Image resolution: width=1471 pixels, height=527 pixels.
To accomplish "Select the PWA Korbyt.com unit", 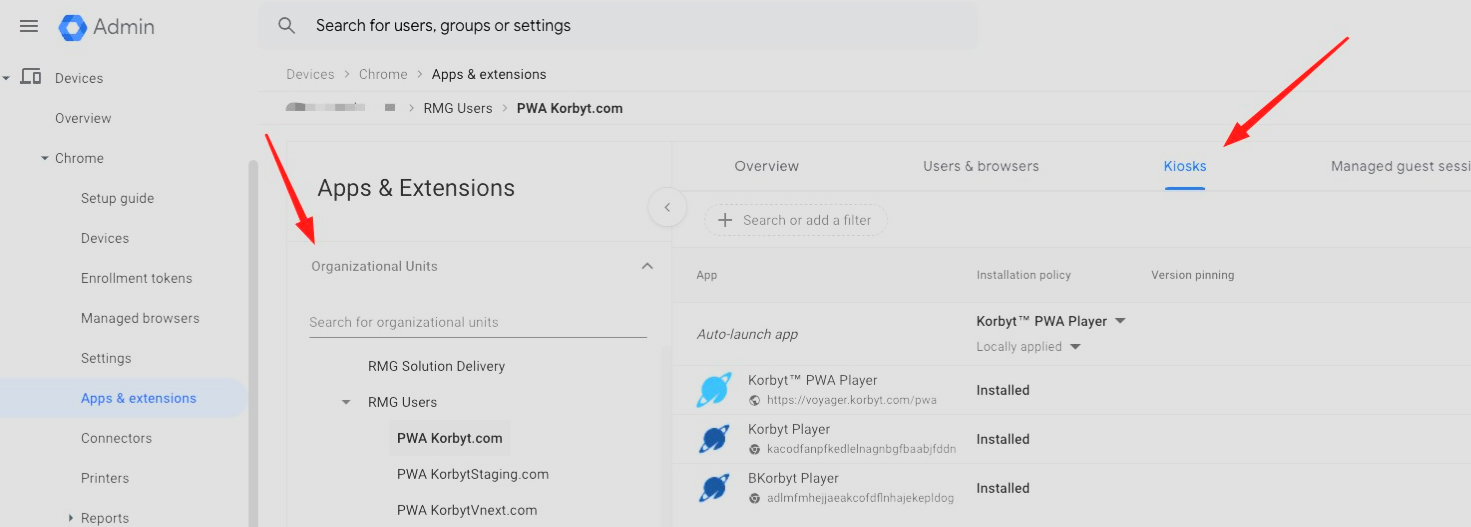I will tap(449, 438).
